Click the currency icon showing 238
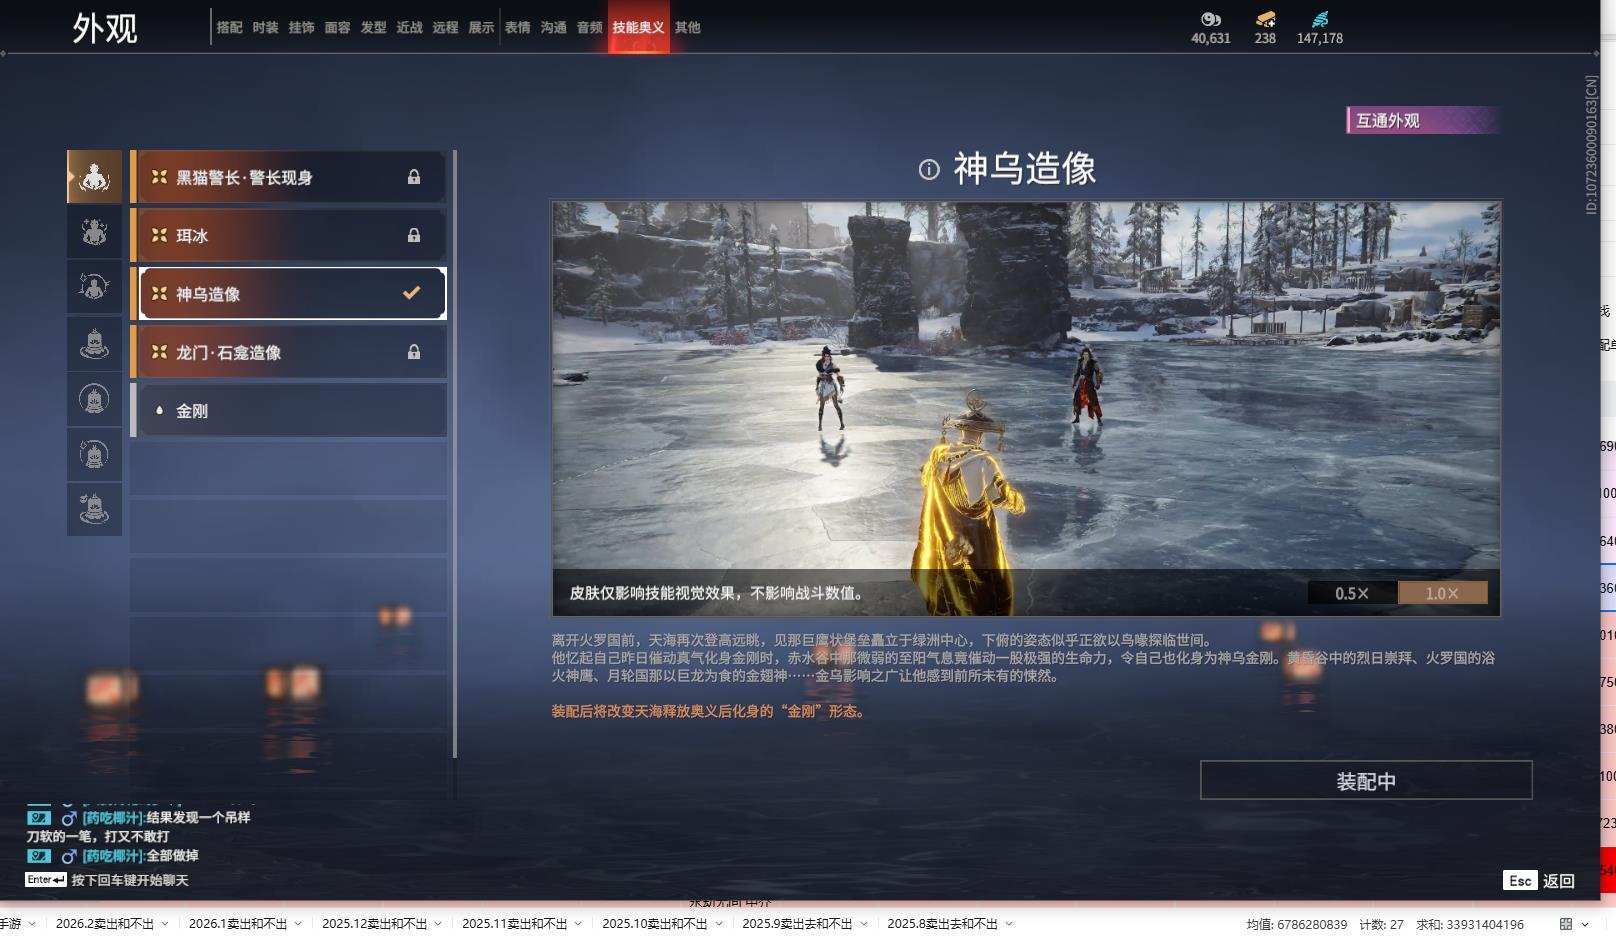 (1264, 19)
